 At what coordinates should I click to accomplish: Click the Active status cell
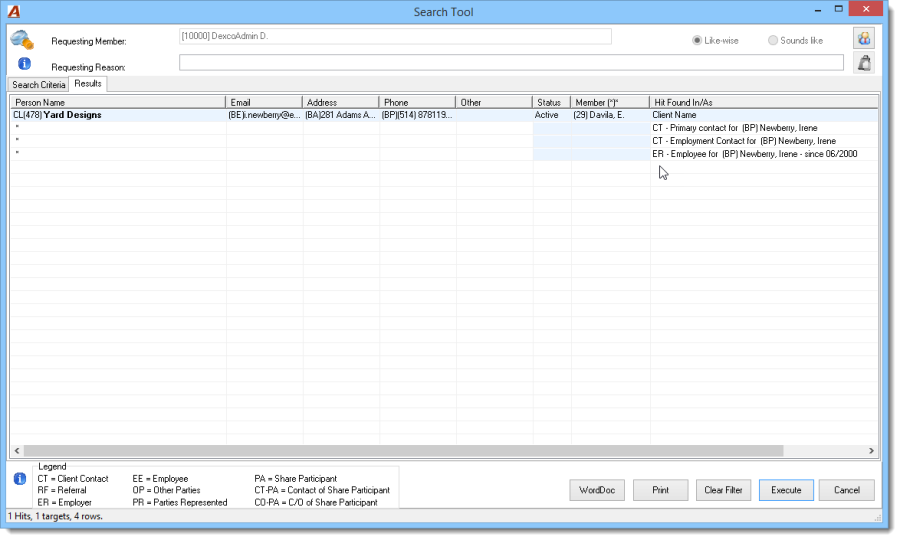pyautogui.click(x=552, y=115)
